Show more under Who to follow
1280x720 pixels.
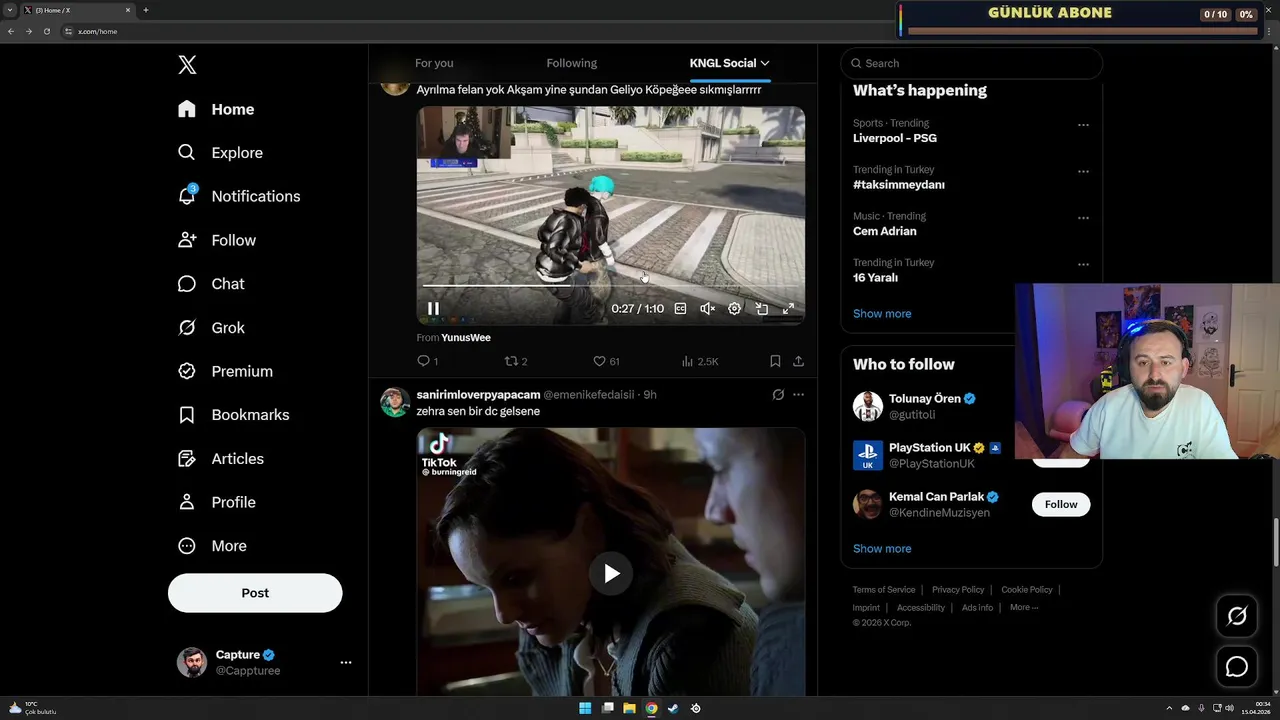pyautogui.click(x=882, y=549)
